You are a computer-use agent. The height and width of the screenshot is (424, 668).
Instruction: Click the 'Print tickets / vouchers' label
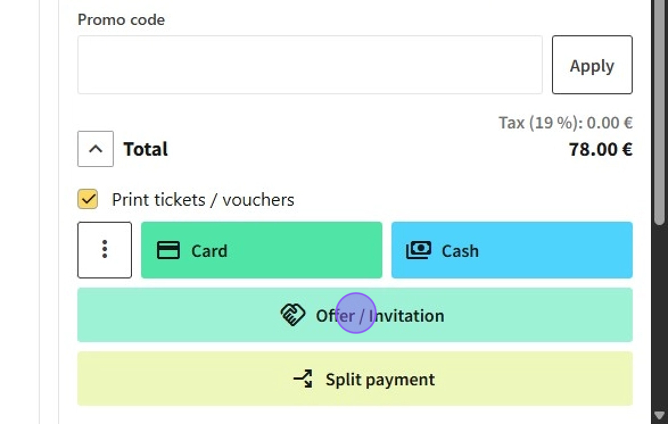pos(203,200)
